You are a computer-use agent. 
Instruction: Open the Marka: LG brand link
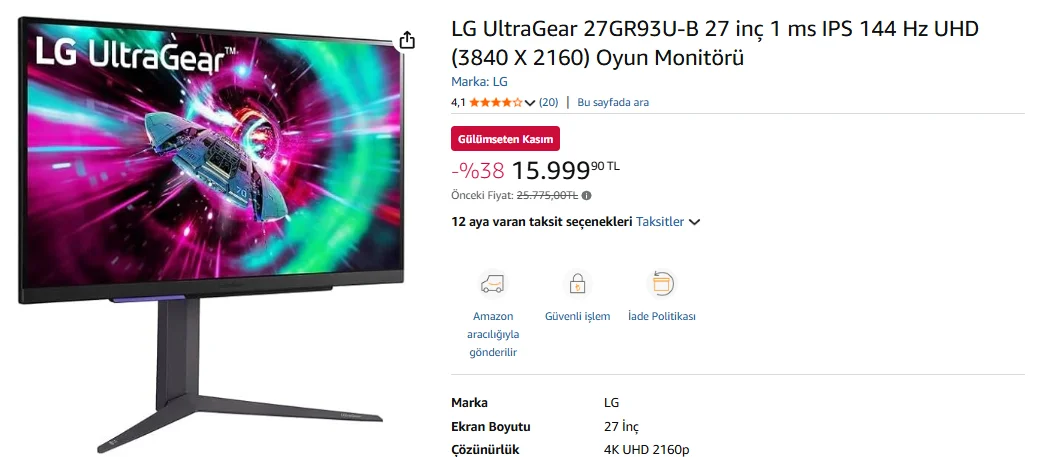479,82
